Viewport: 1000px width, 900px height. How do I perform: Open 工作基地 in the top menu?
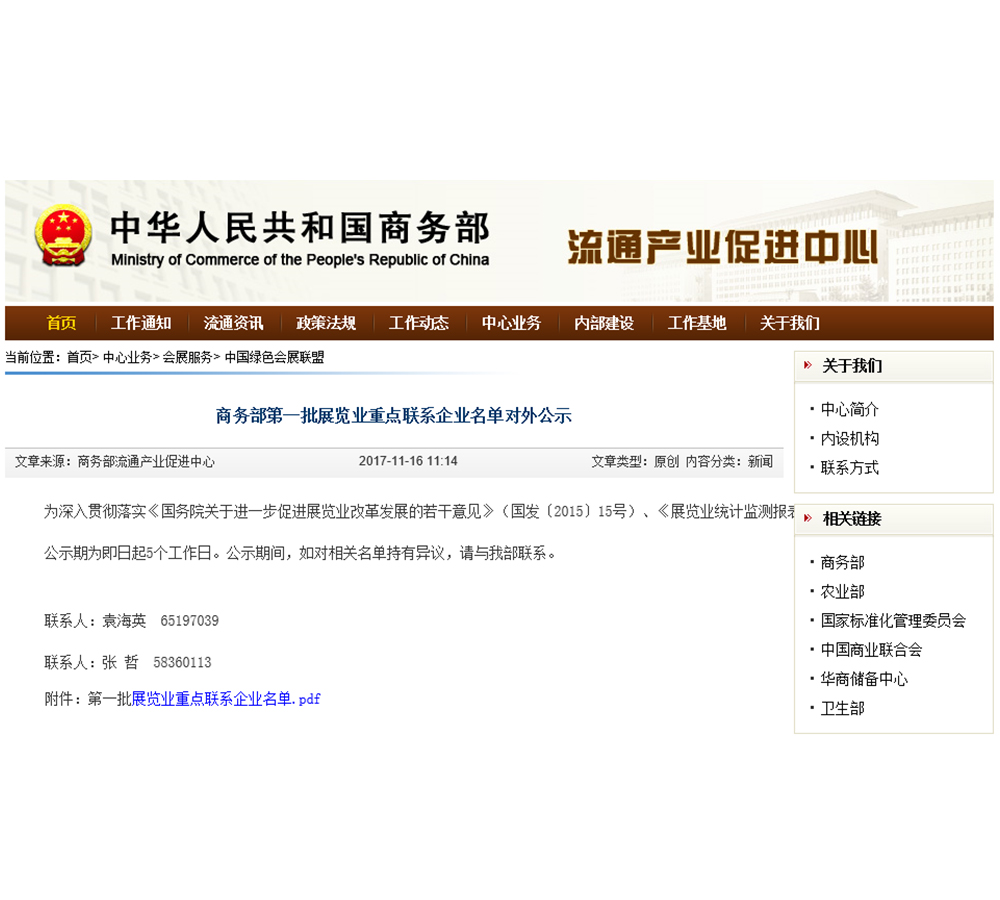tap(697, 323)
